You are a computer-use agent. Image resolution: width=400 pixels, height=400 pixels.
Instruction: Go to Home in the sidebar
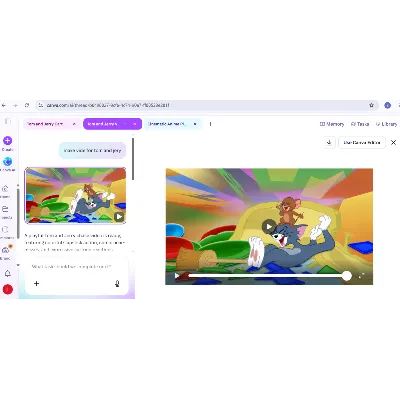5,189
